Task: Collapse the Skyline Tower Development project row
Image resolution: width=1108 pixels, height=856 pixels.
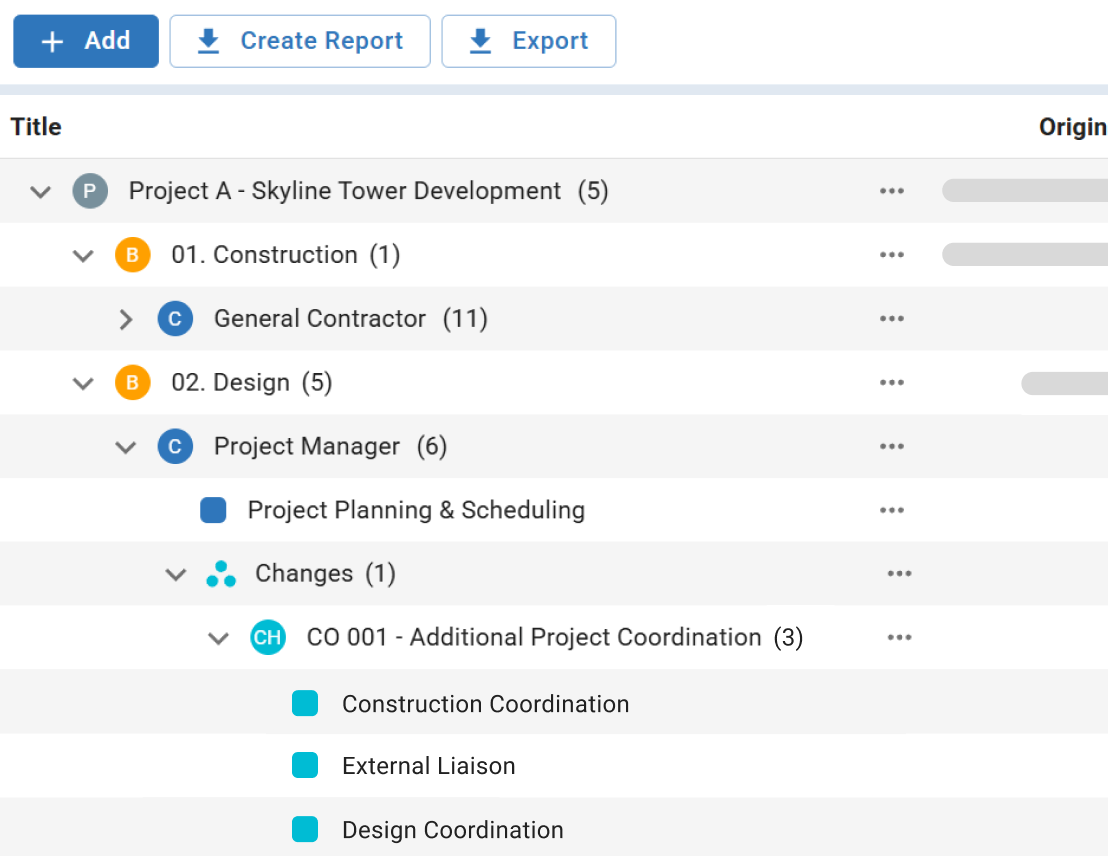Action: coord(40,190)
